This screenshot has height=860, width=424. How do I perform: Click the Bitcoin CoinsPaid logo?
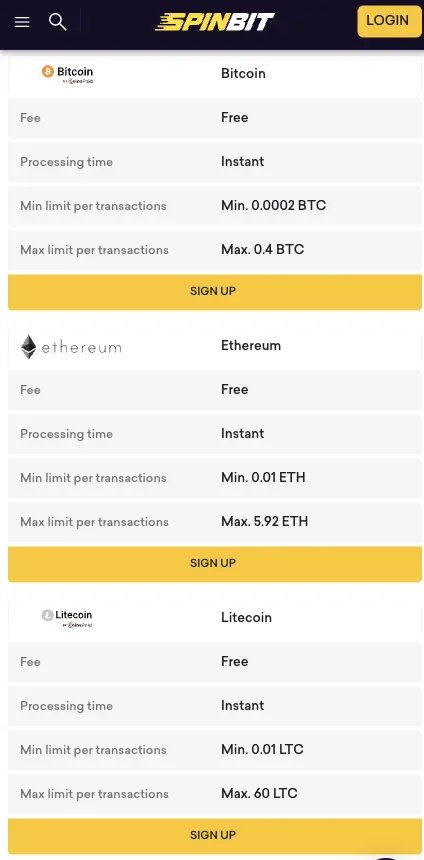(x=67, y=74)
